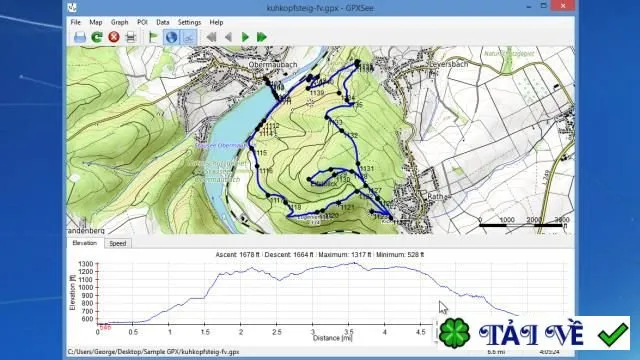The width and height of the screenshot is (640, 360).
Task: Open the POI menu
Action: pyautogui.click(x=142, y=22)
